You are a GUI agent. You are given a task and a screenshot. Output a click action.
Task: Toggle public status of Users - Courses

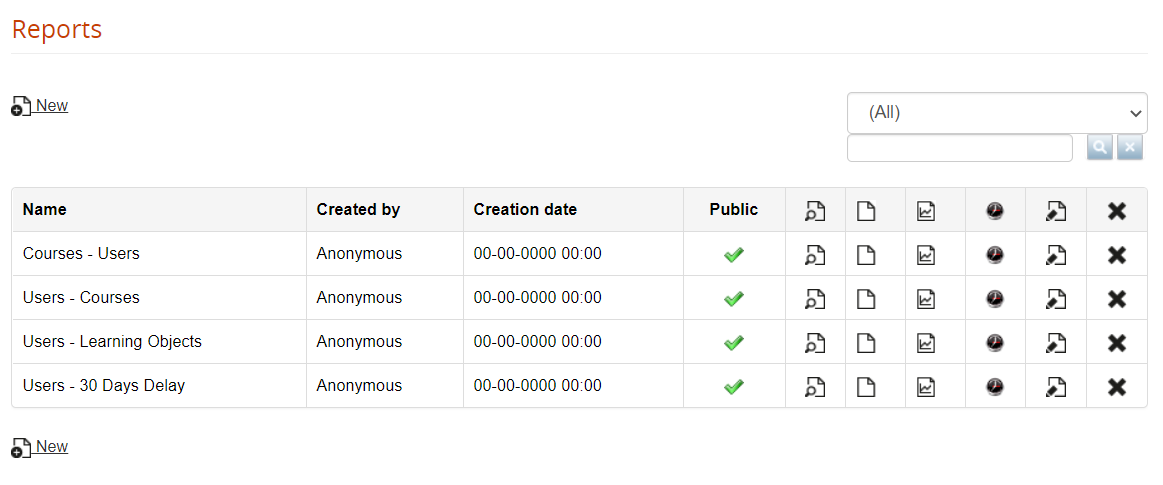coord(734,299)
